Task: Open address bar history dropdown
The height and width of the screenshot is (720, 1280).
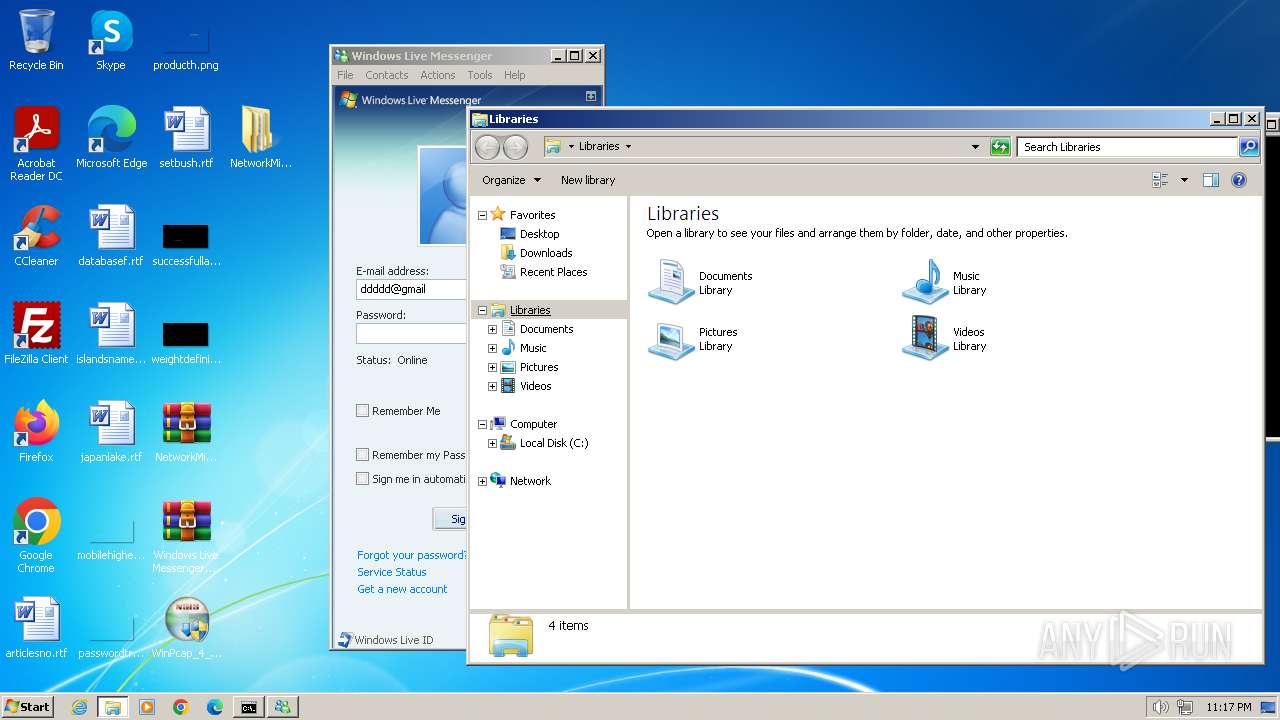Action: point(975,147)
